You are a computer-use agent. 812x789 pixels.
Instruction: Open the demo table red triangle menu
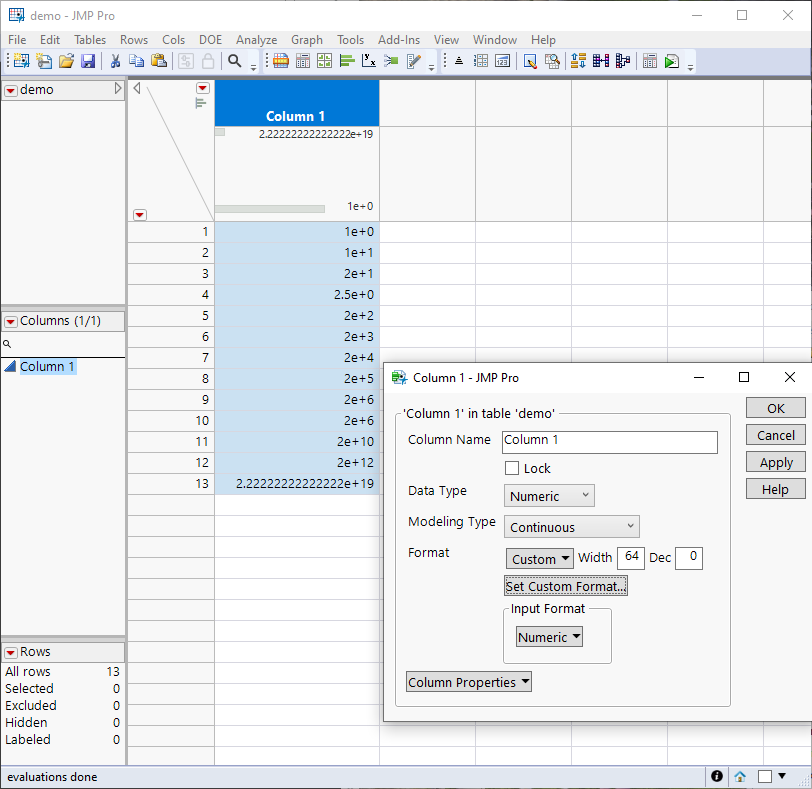pos(10,91)
